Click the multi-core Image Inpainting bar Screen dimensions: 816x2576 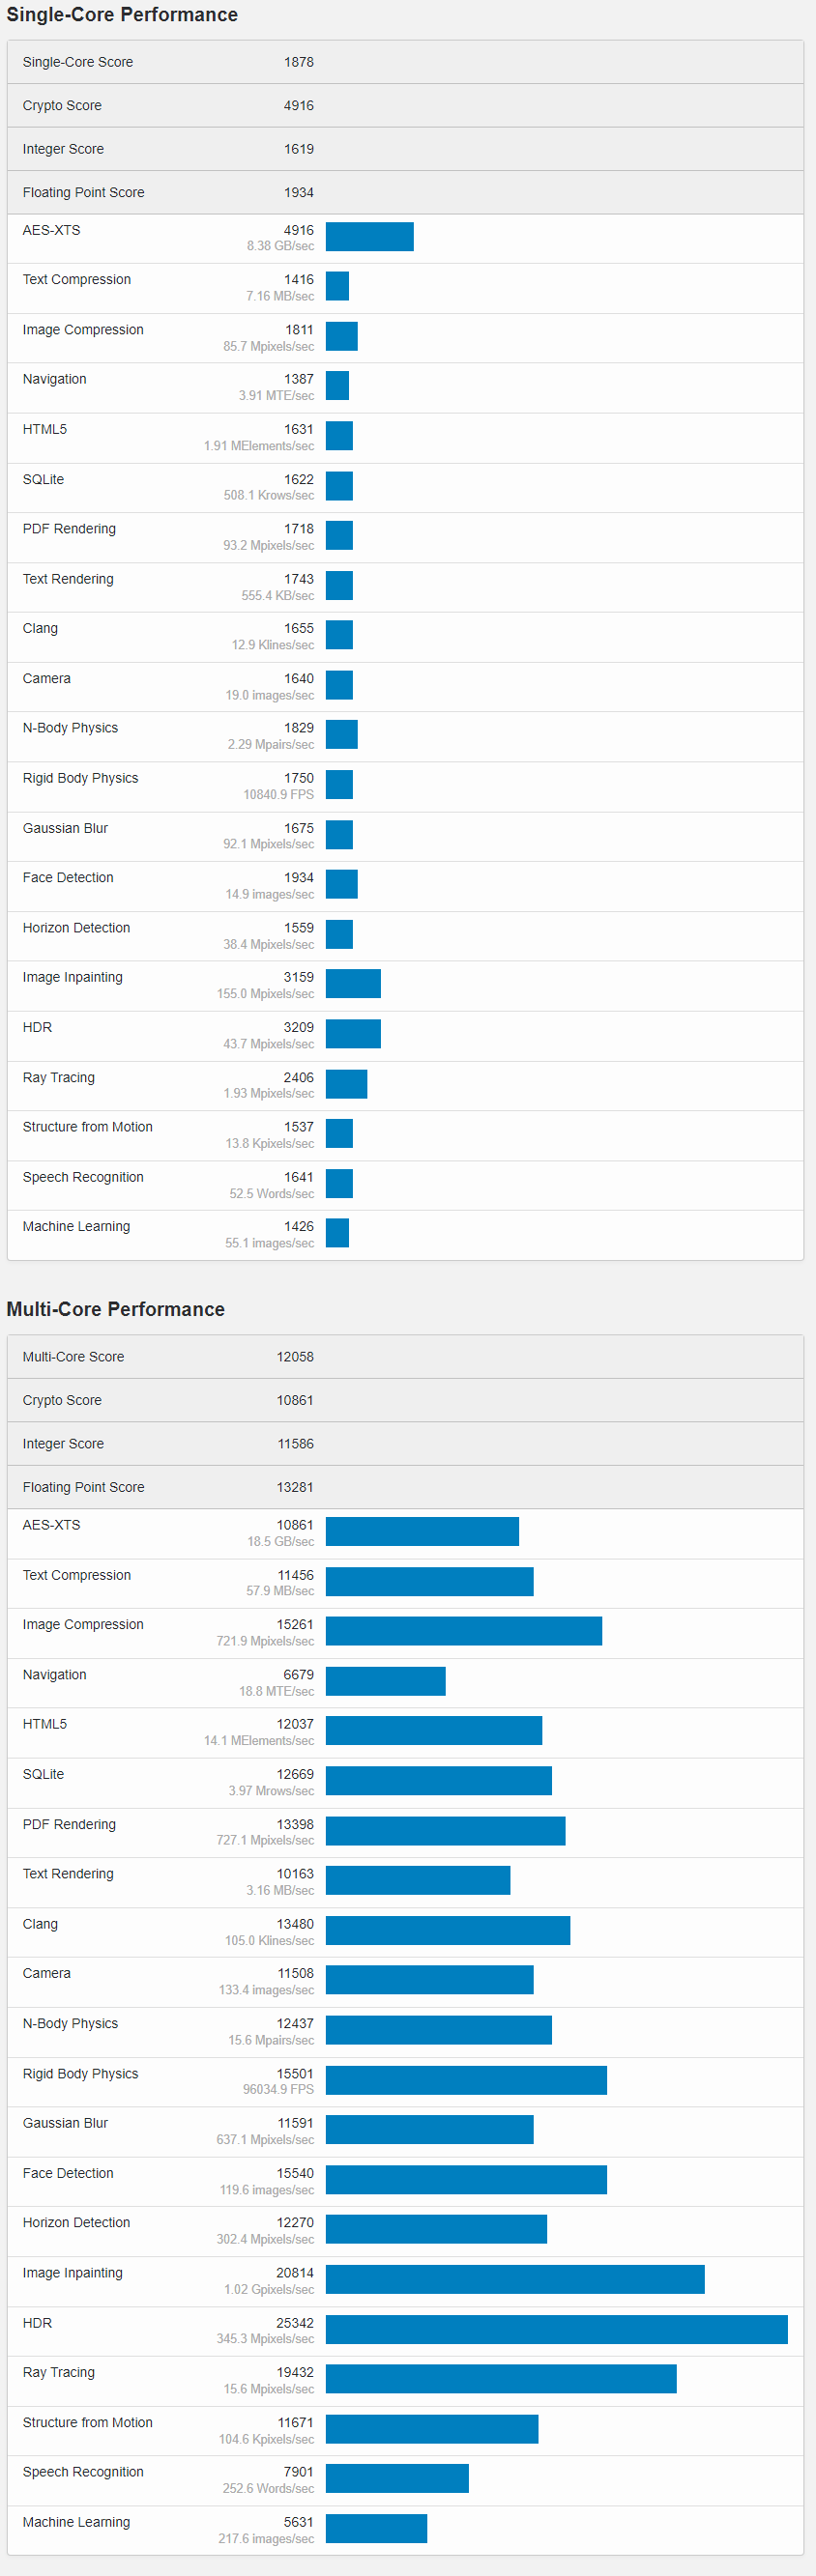click(x=515, y=2279)
